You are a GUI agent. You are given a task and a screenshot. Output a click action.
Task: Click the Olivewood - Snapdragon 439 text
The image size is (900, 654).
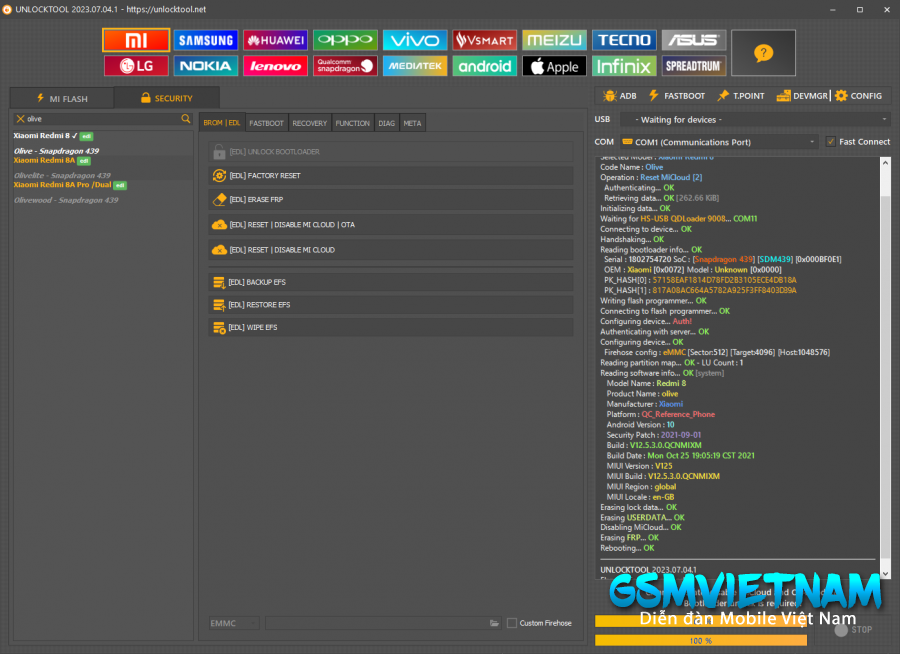66,200
